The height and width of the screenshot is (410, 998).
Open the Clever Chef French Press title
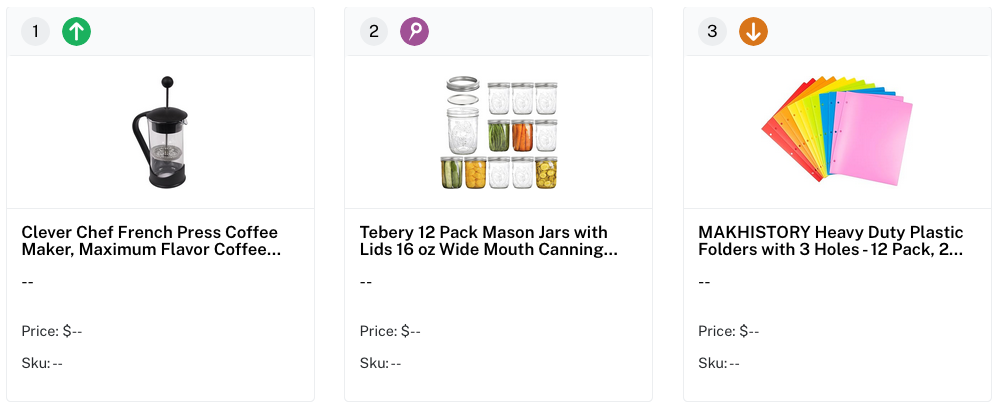click(x=150, y=241)
